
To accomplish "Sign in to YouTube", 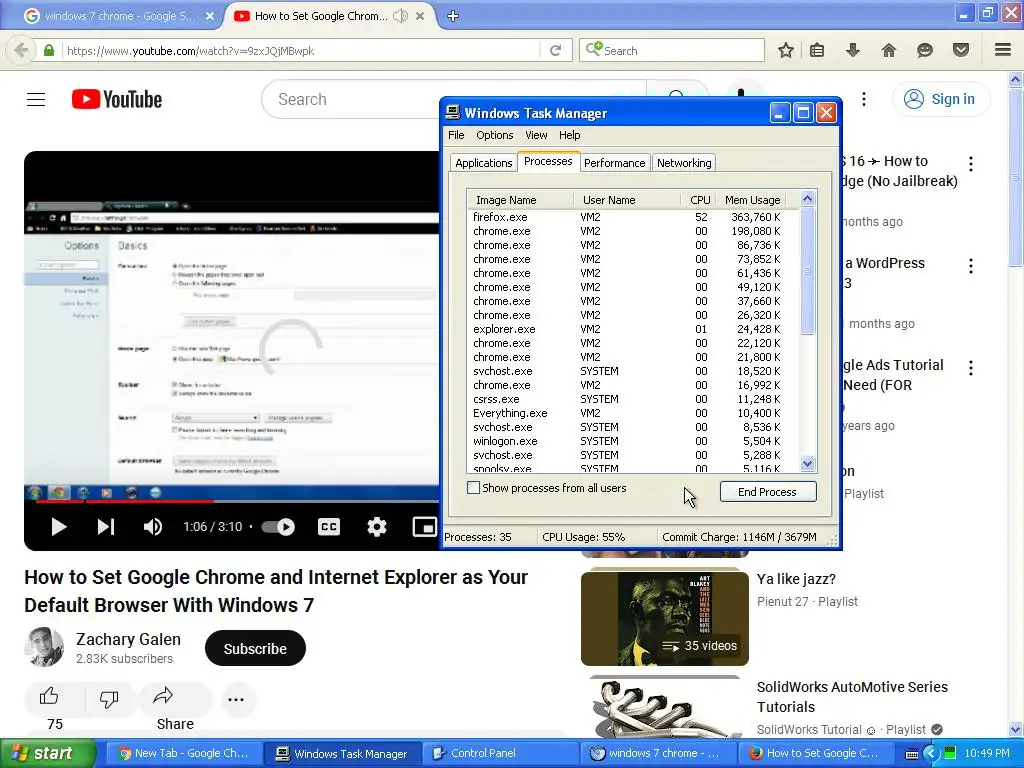I will point(940,99).
